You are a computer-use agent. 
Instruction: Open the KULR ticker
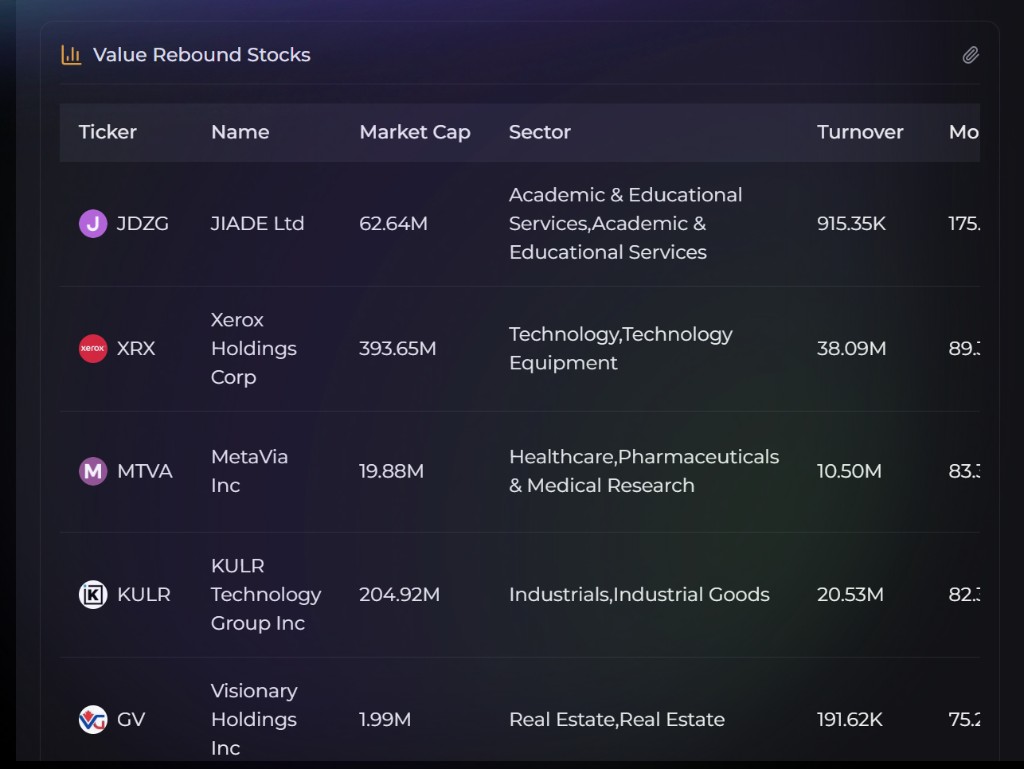point(144,595)
